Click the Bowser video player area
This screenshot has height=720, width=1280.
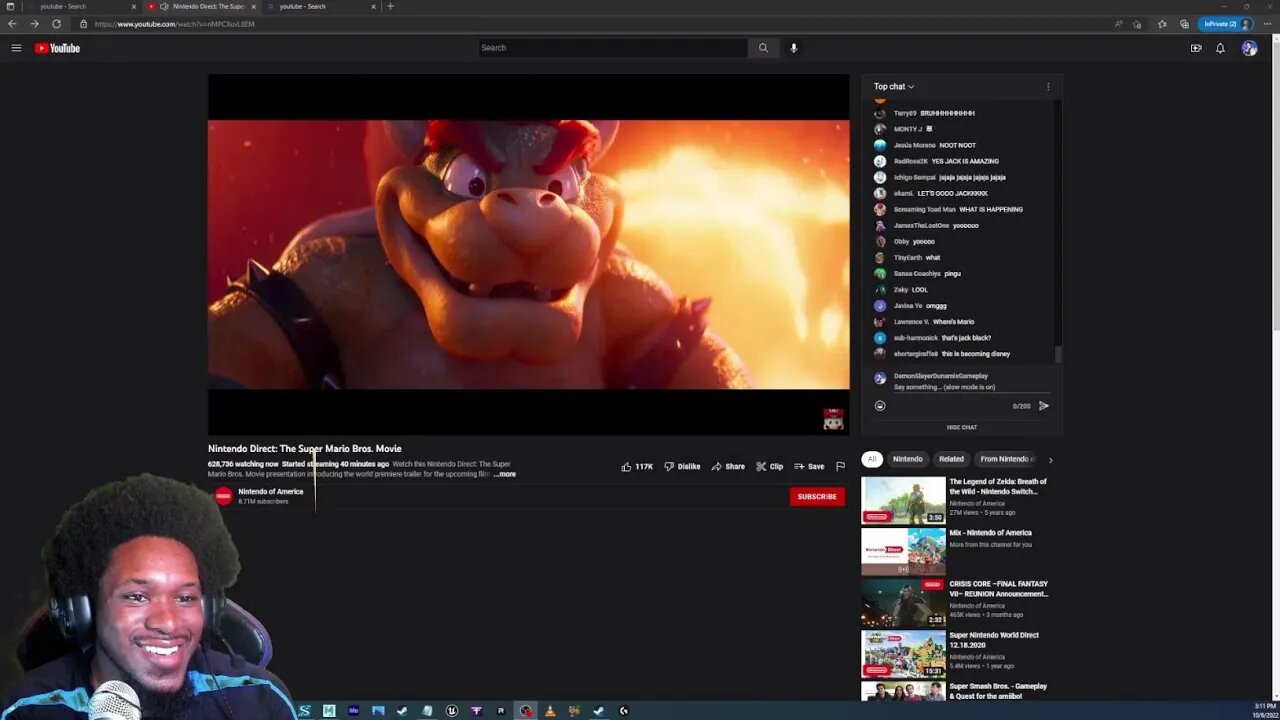(528, 254)
